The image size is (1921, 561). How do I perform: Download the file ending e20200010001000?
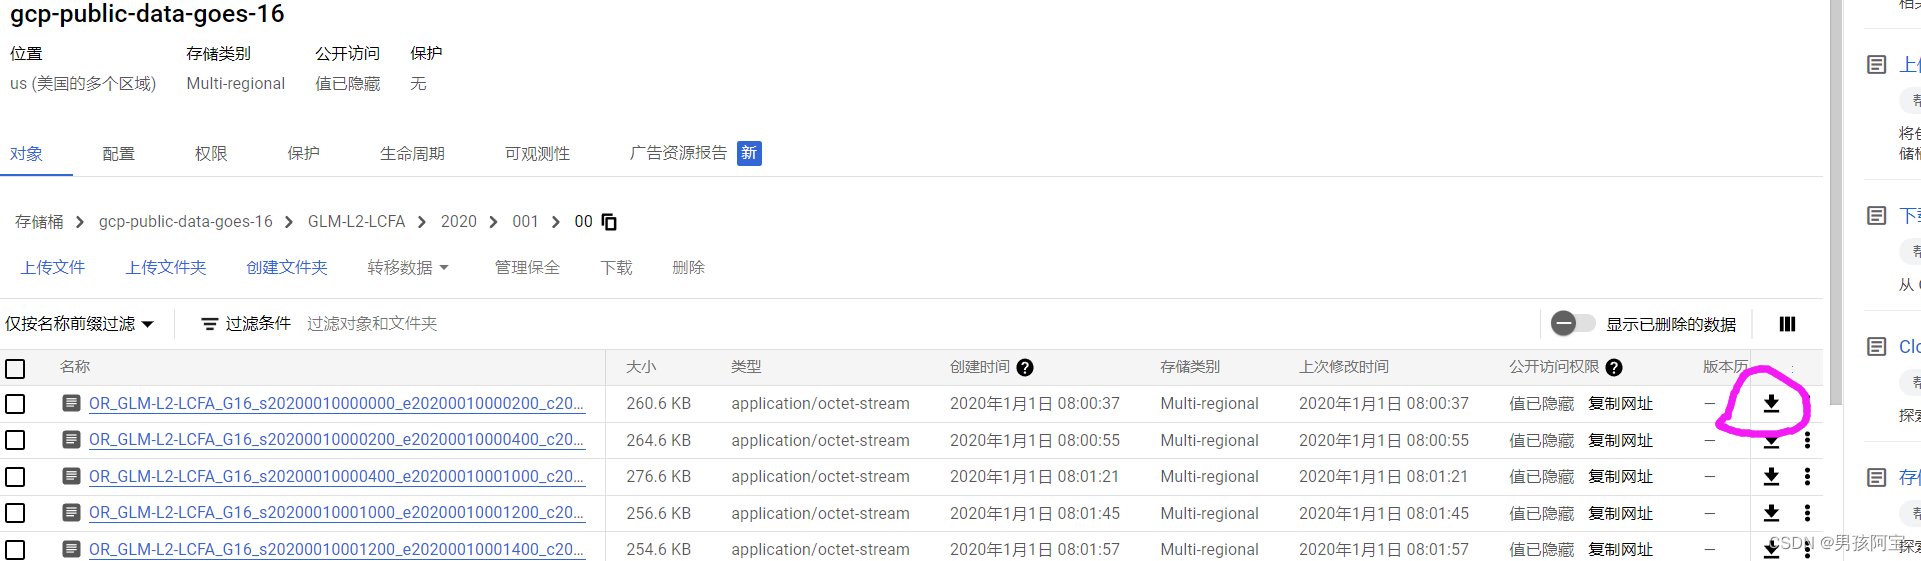1771,477
